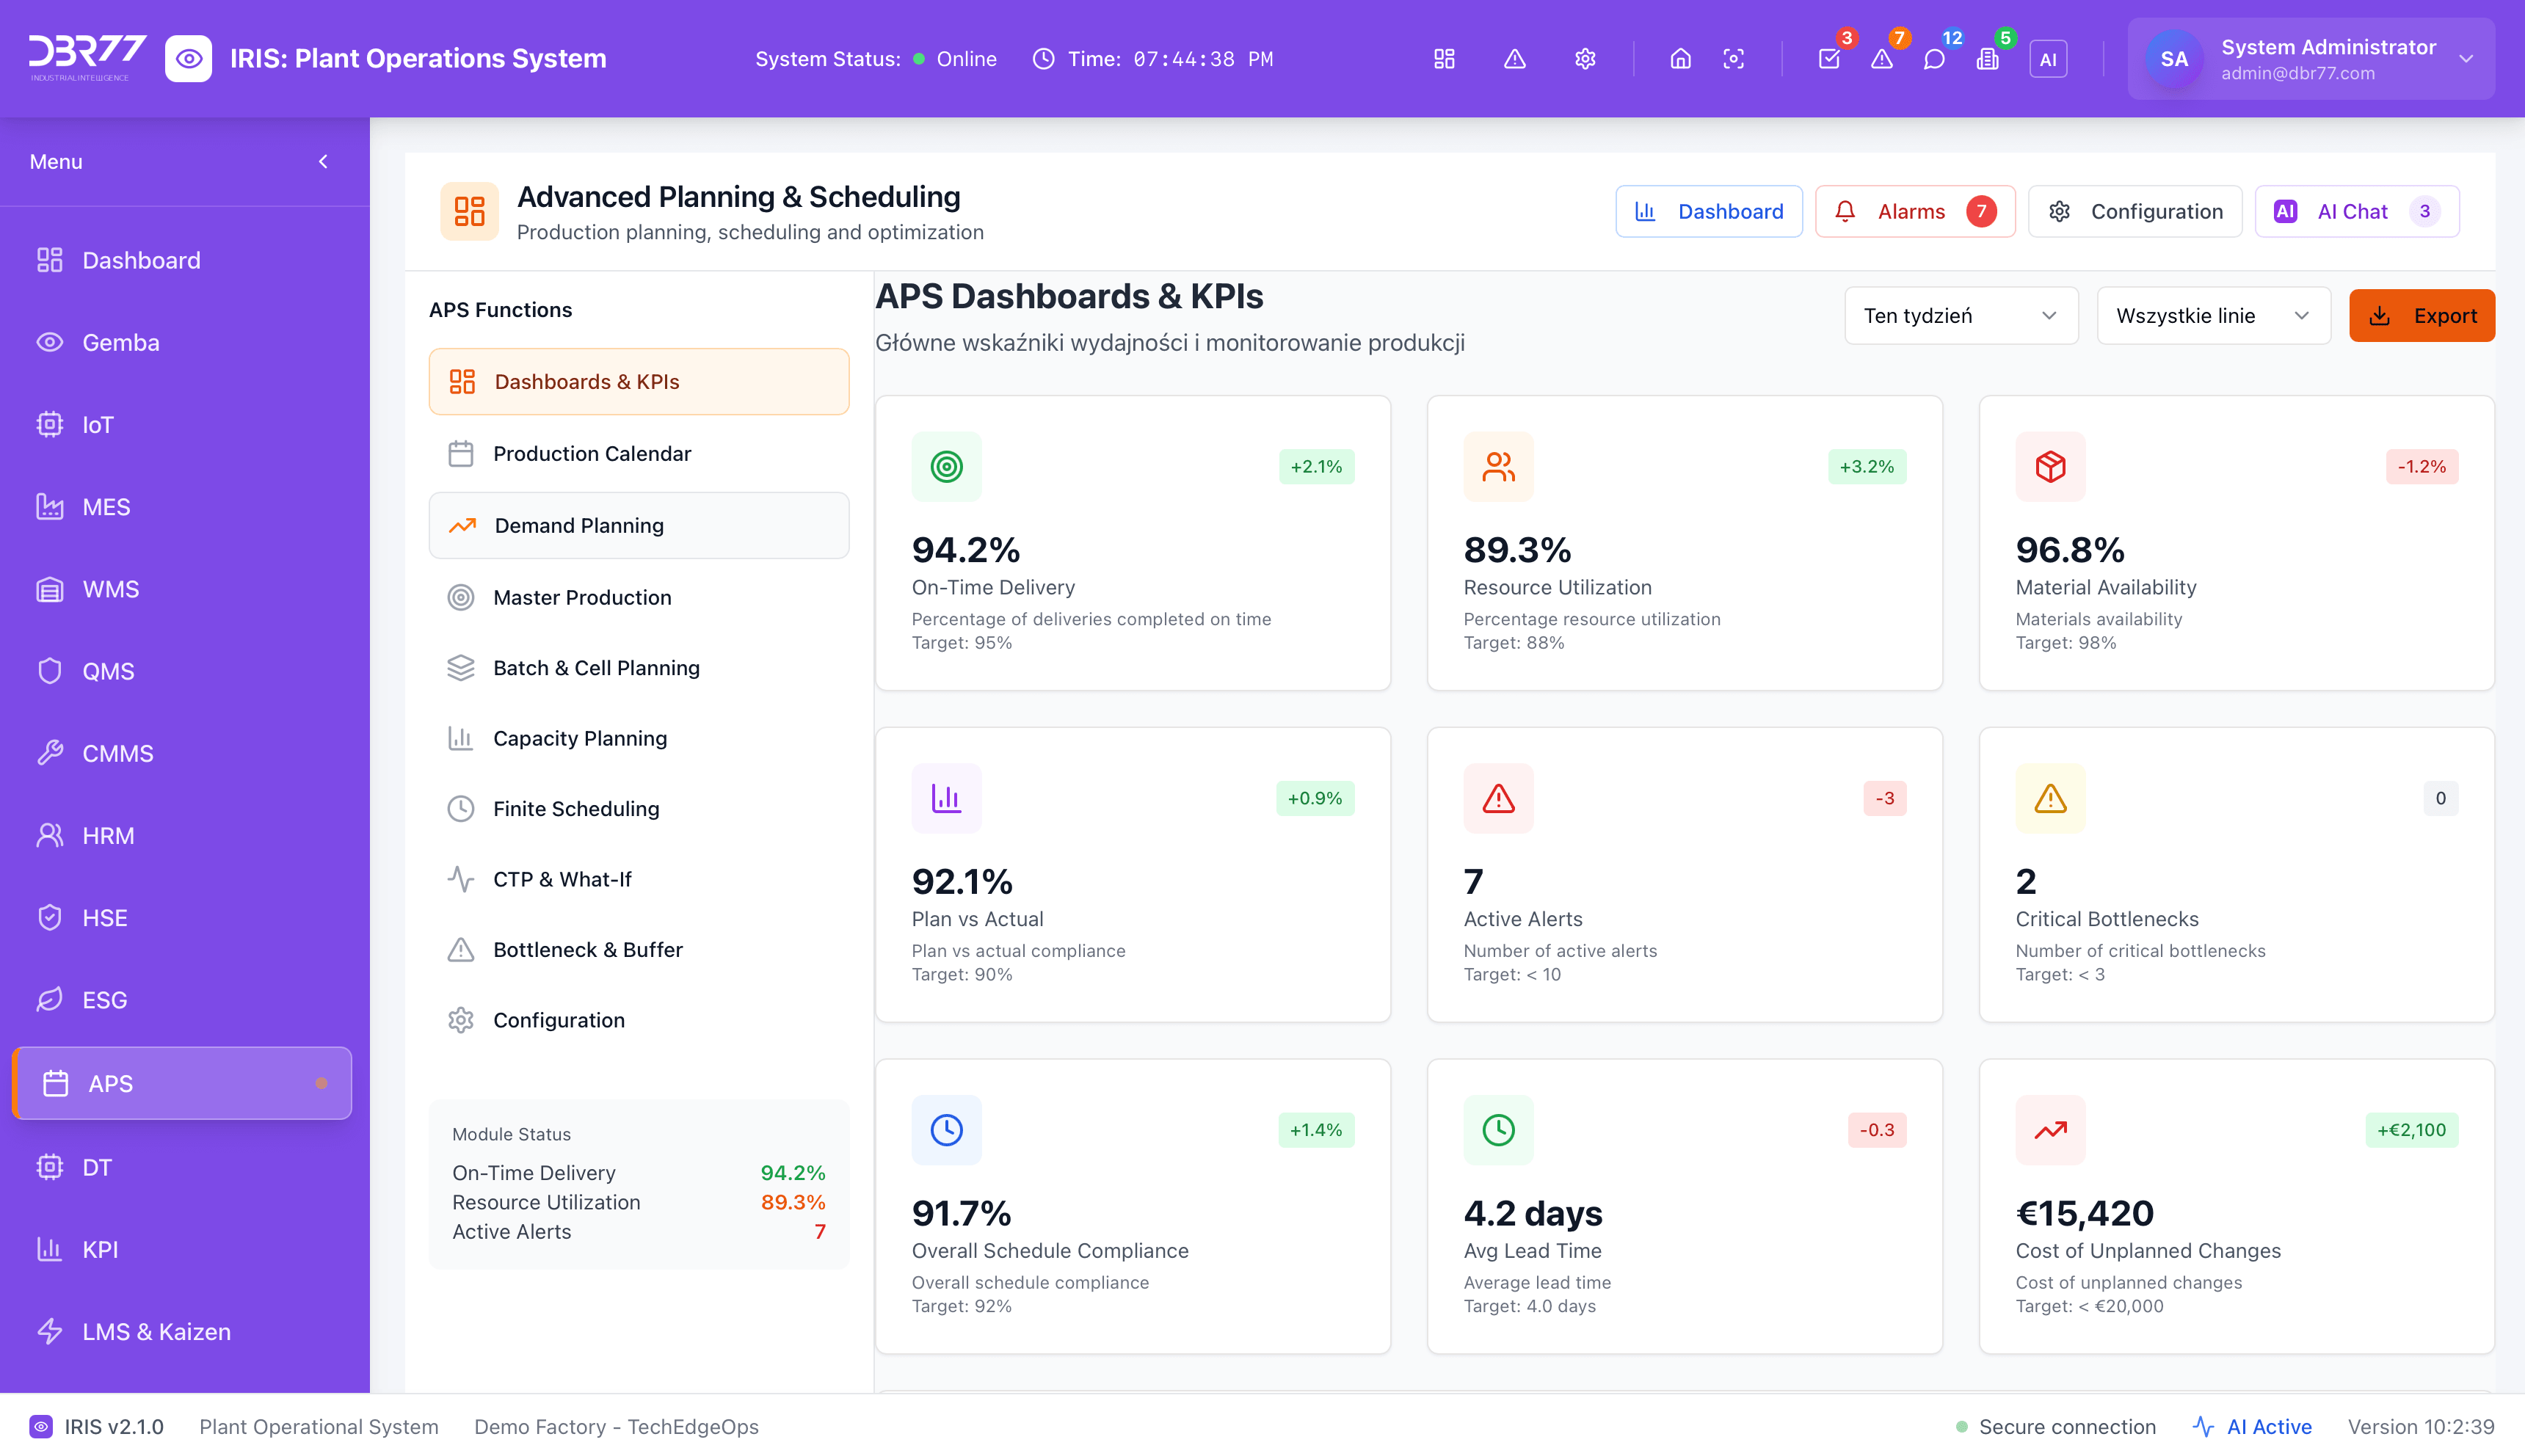This screenshot has height=1456, width=2525.
Task: Click the focus scan icon in the header
Action: [1734, 58]
